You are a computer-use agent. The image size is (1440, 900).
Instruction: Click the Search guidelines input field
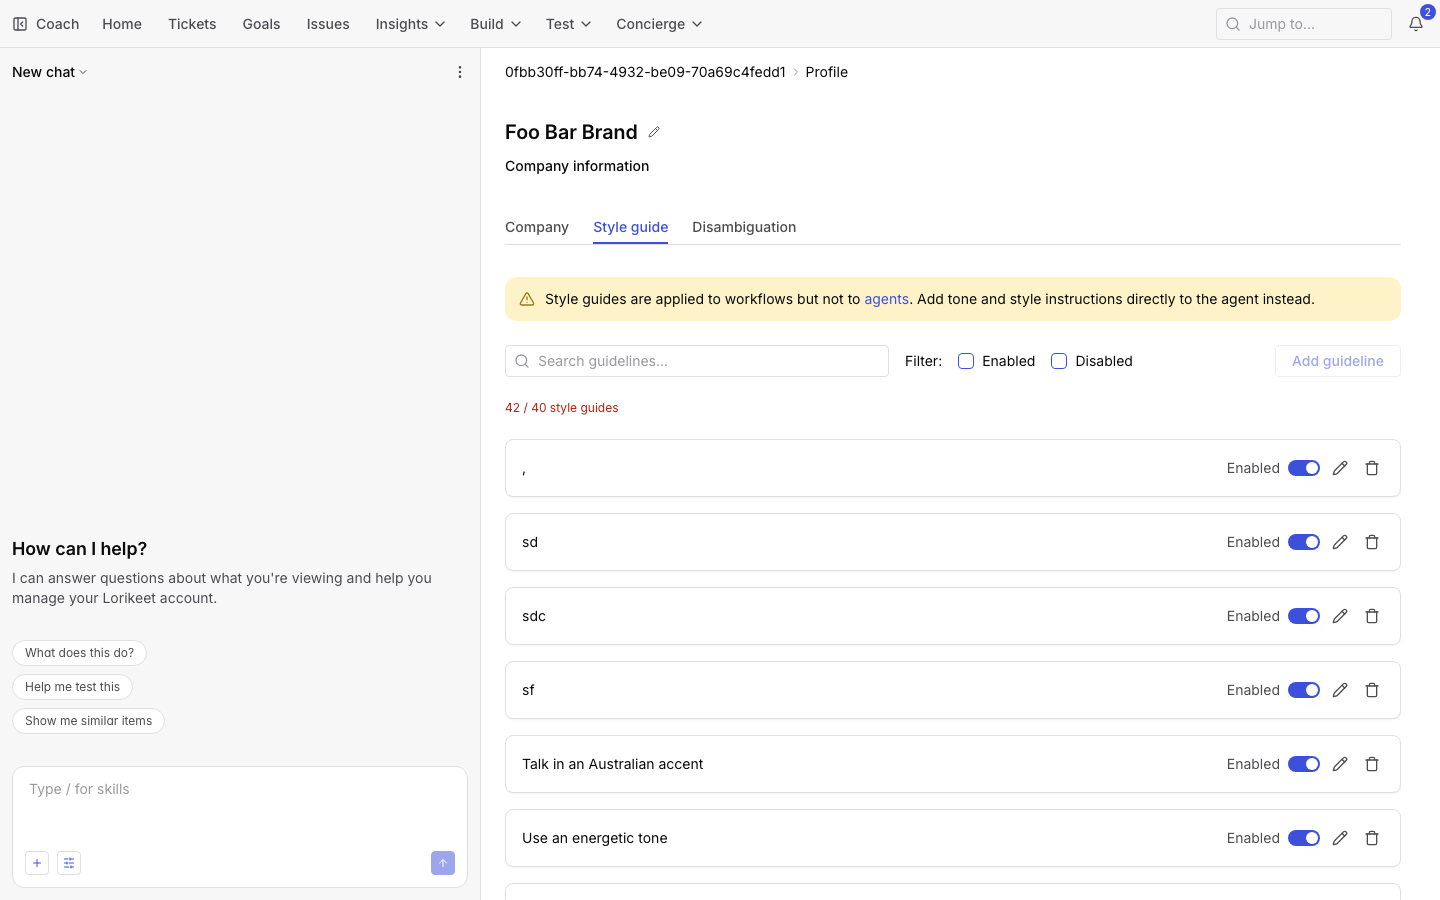(697, 361)
